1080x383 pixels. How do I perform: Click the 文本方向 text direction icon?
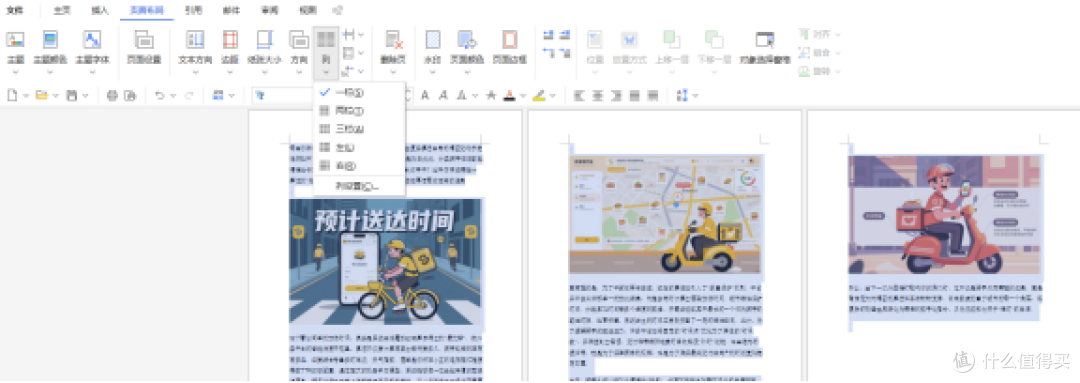click(196, 39)
